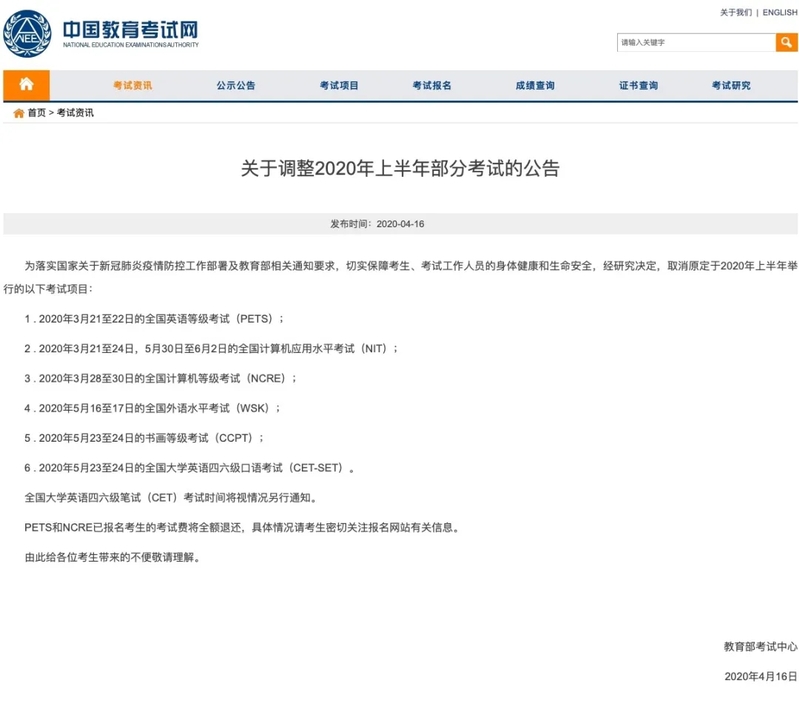
Task: Open the 公示公告 navigation tab
Action: pos(236,86)
